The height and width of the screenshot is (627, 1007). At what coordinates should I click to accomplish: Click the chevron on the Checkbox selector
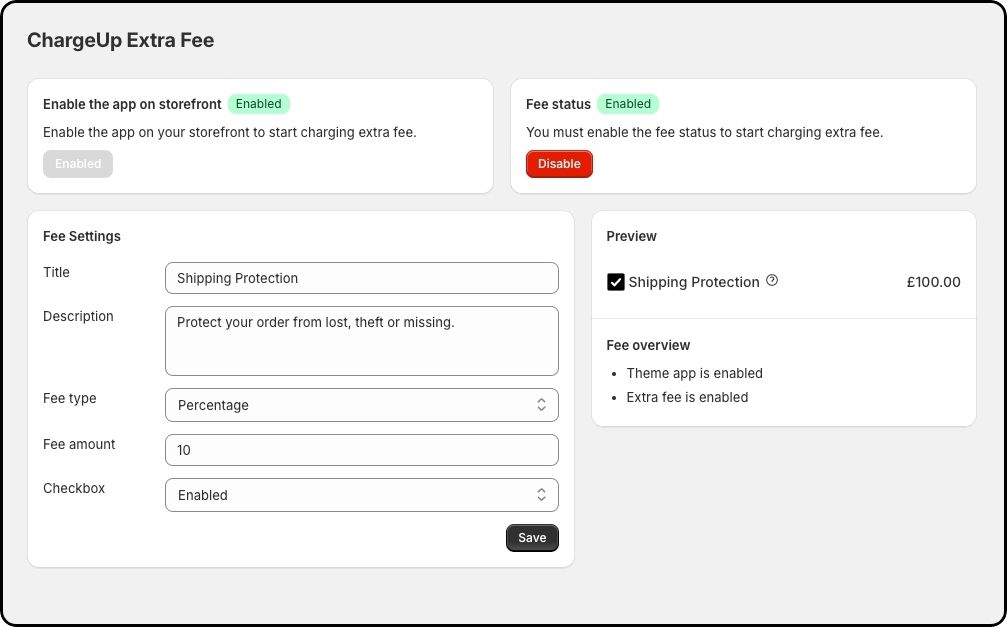point(541,494)
